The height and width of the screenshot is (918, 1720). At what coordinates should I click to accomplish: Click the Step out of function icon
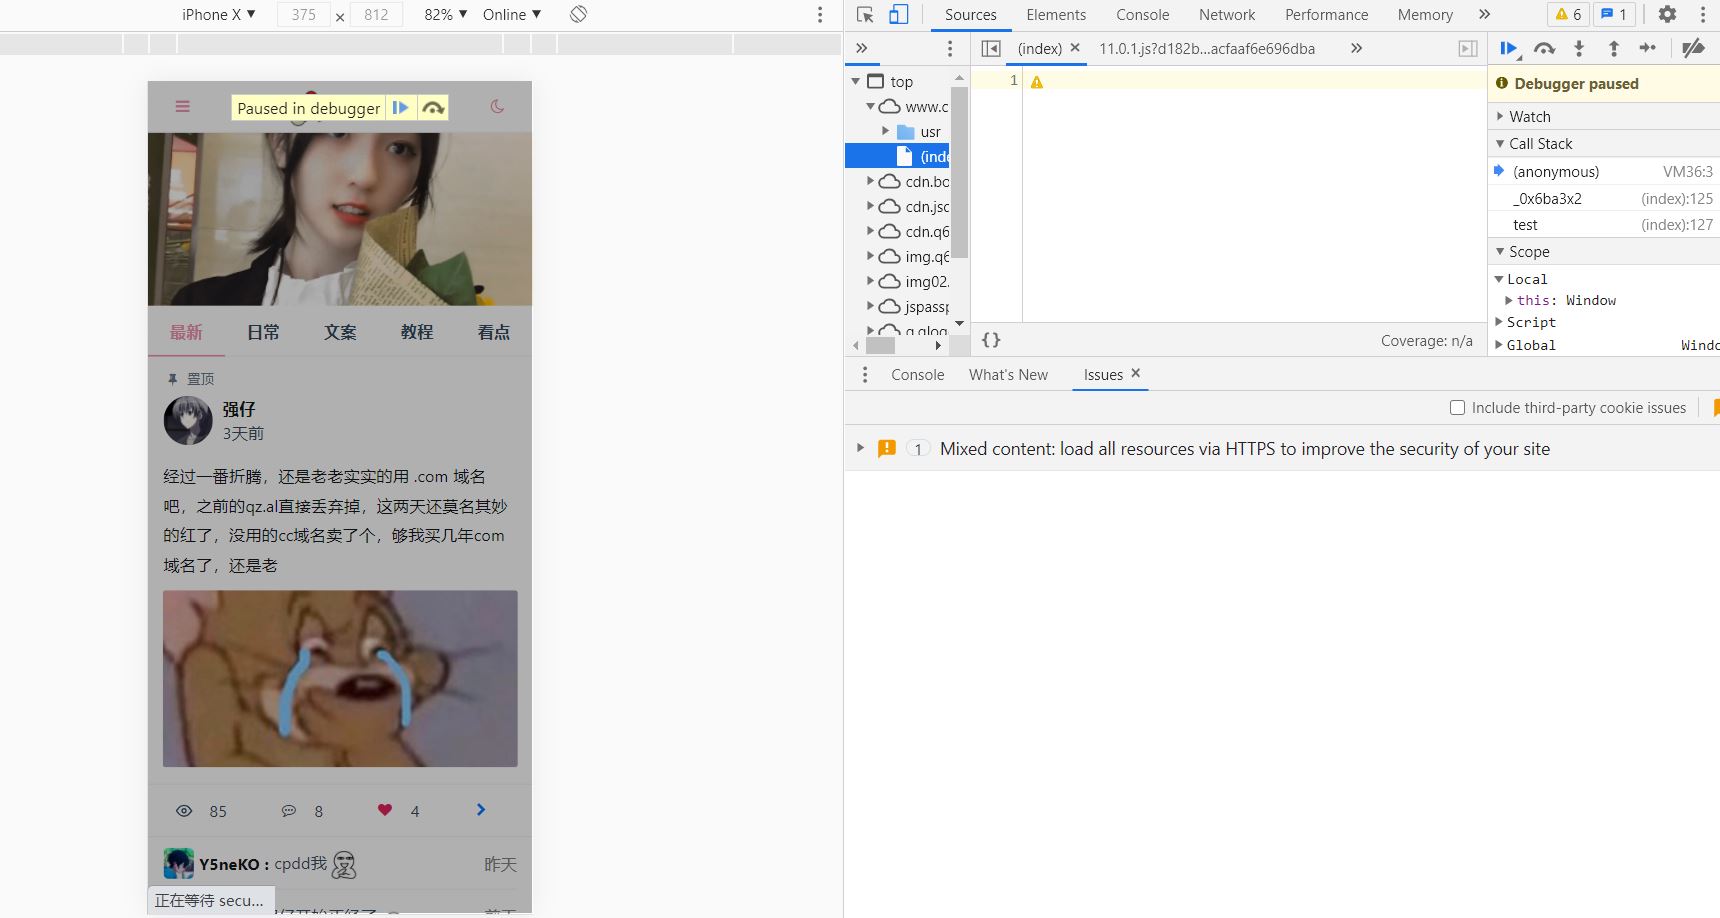click(x=1613, y=48)
